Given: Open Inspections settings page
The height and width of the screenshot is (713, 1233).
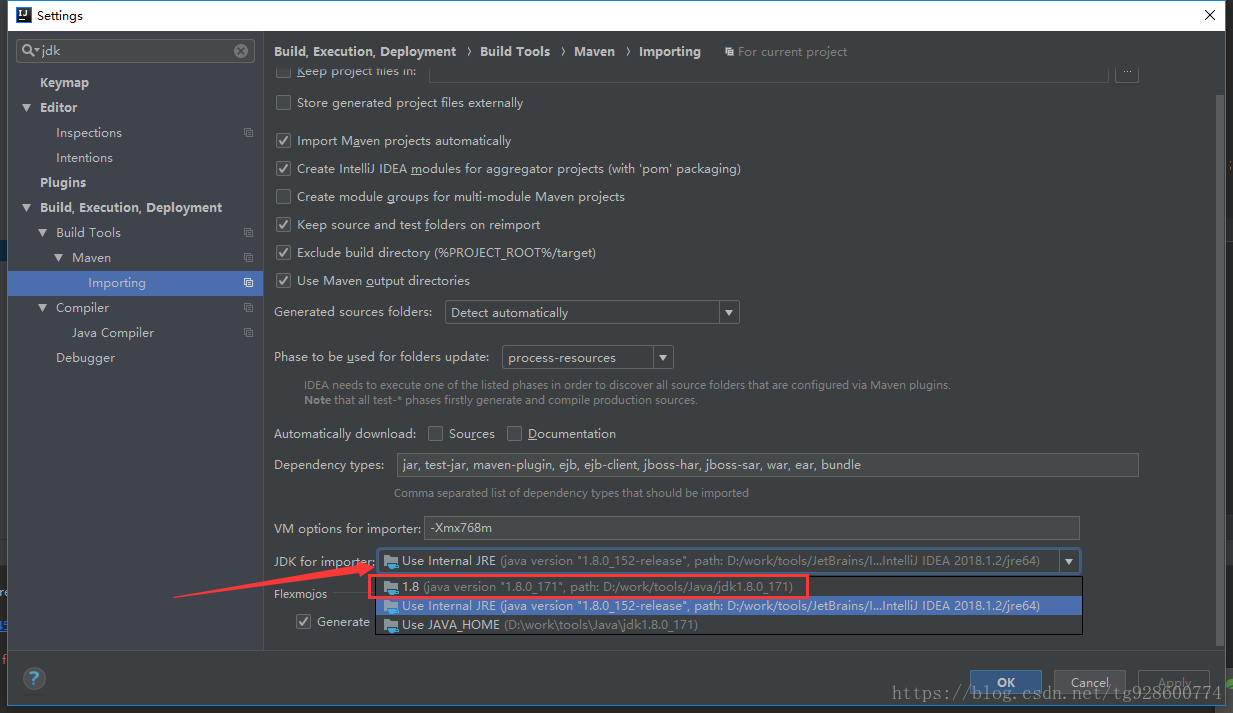Looking at the screenshot, I should coord(89,133).
